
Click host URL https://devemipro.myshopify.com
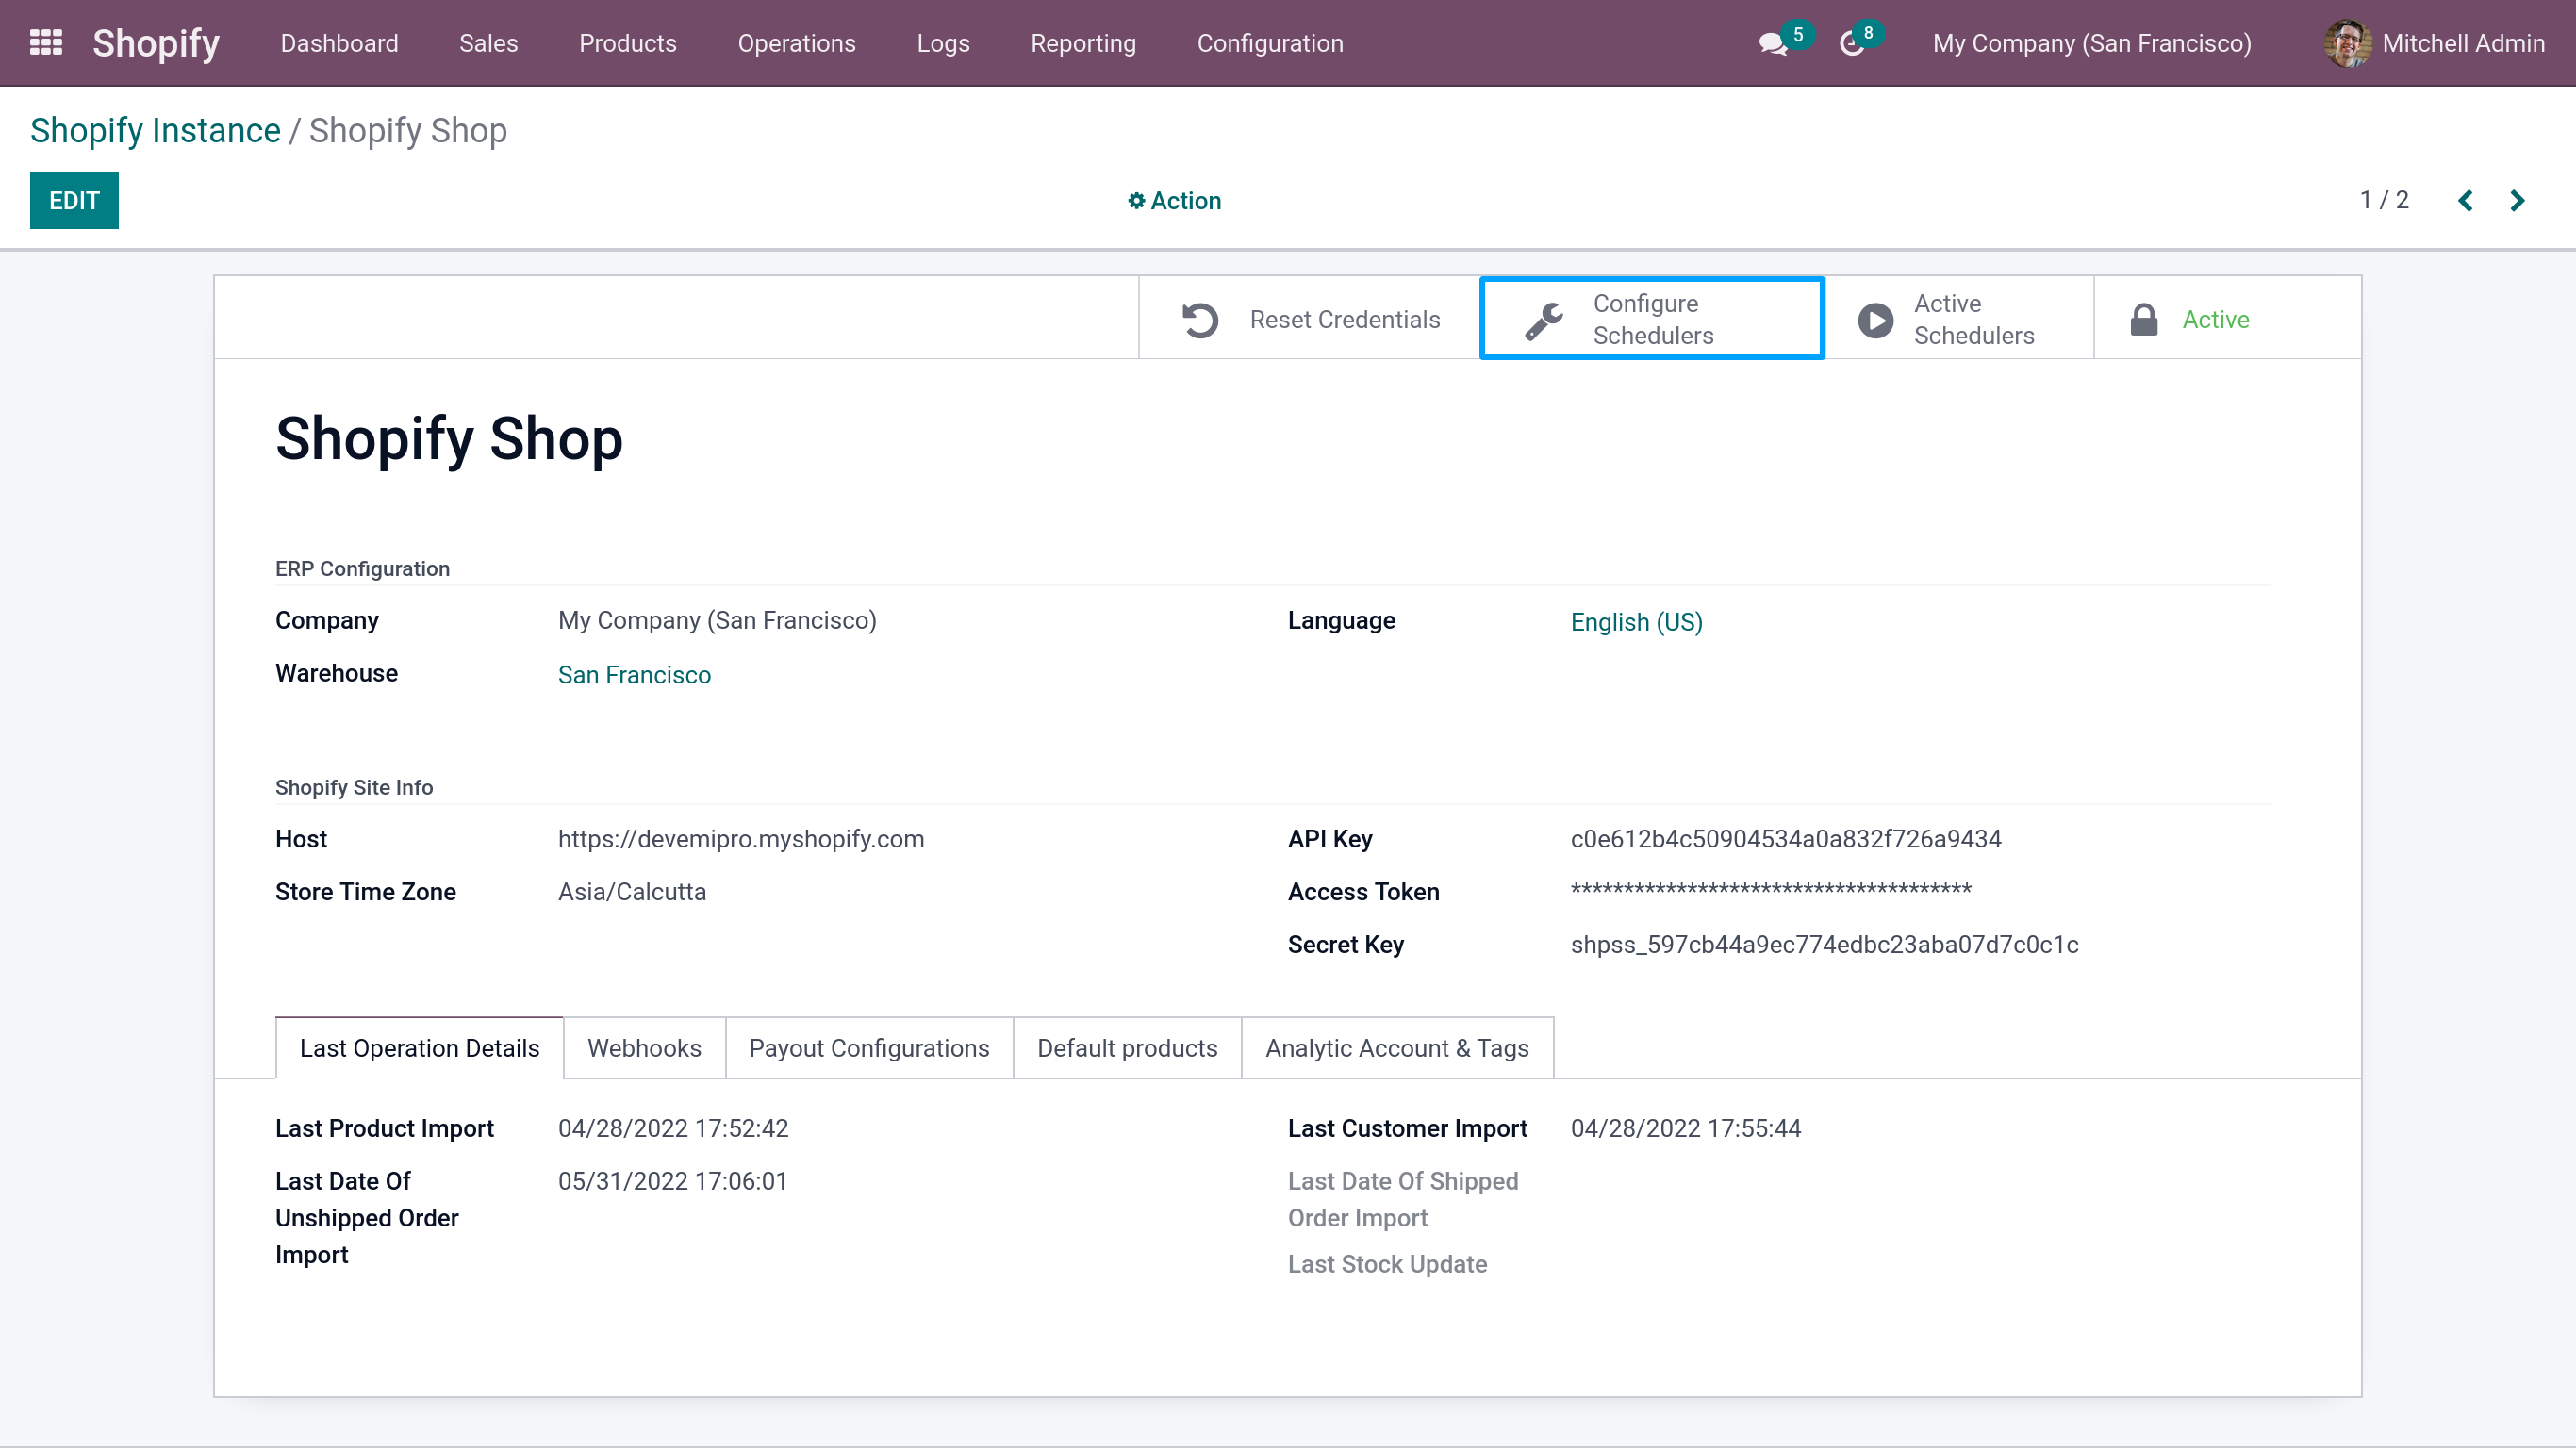(741, 839)
